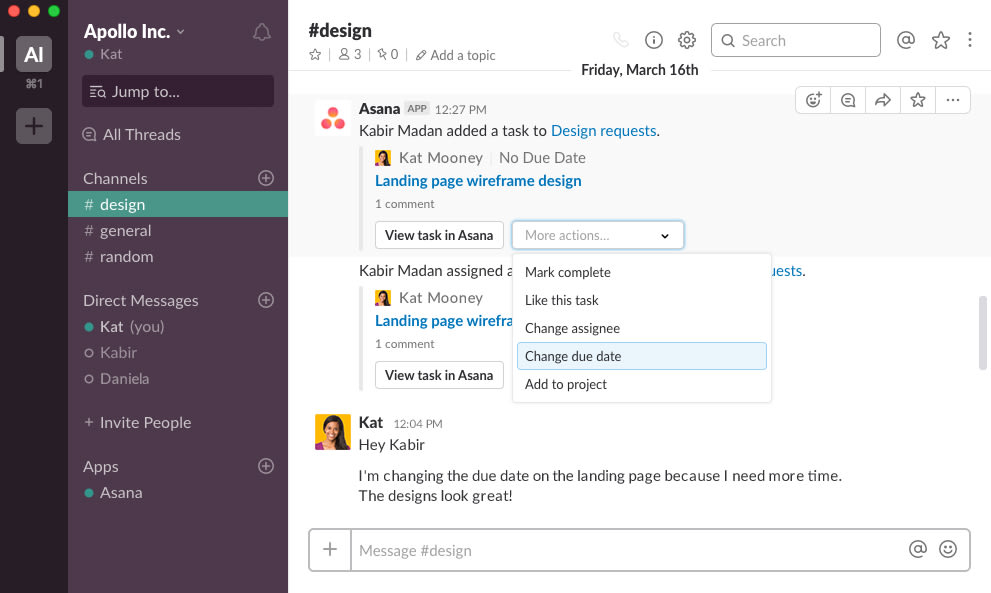Show channel details info icon

[x=654, y=40]
